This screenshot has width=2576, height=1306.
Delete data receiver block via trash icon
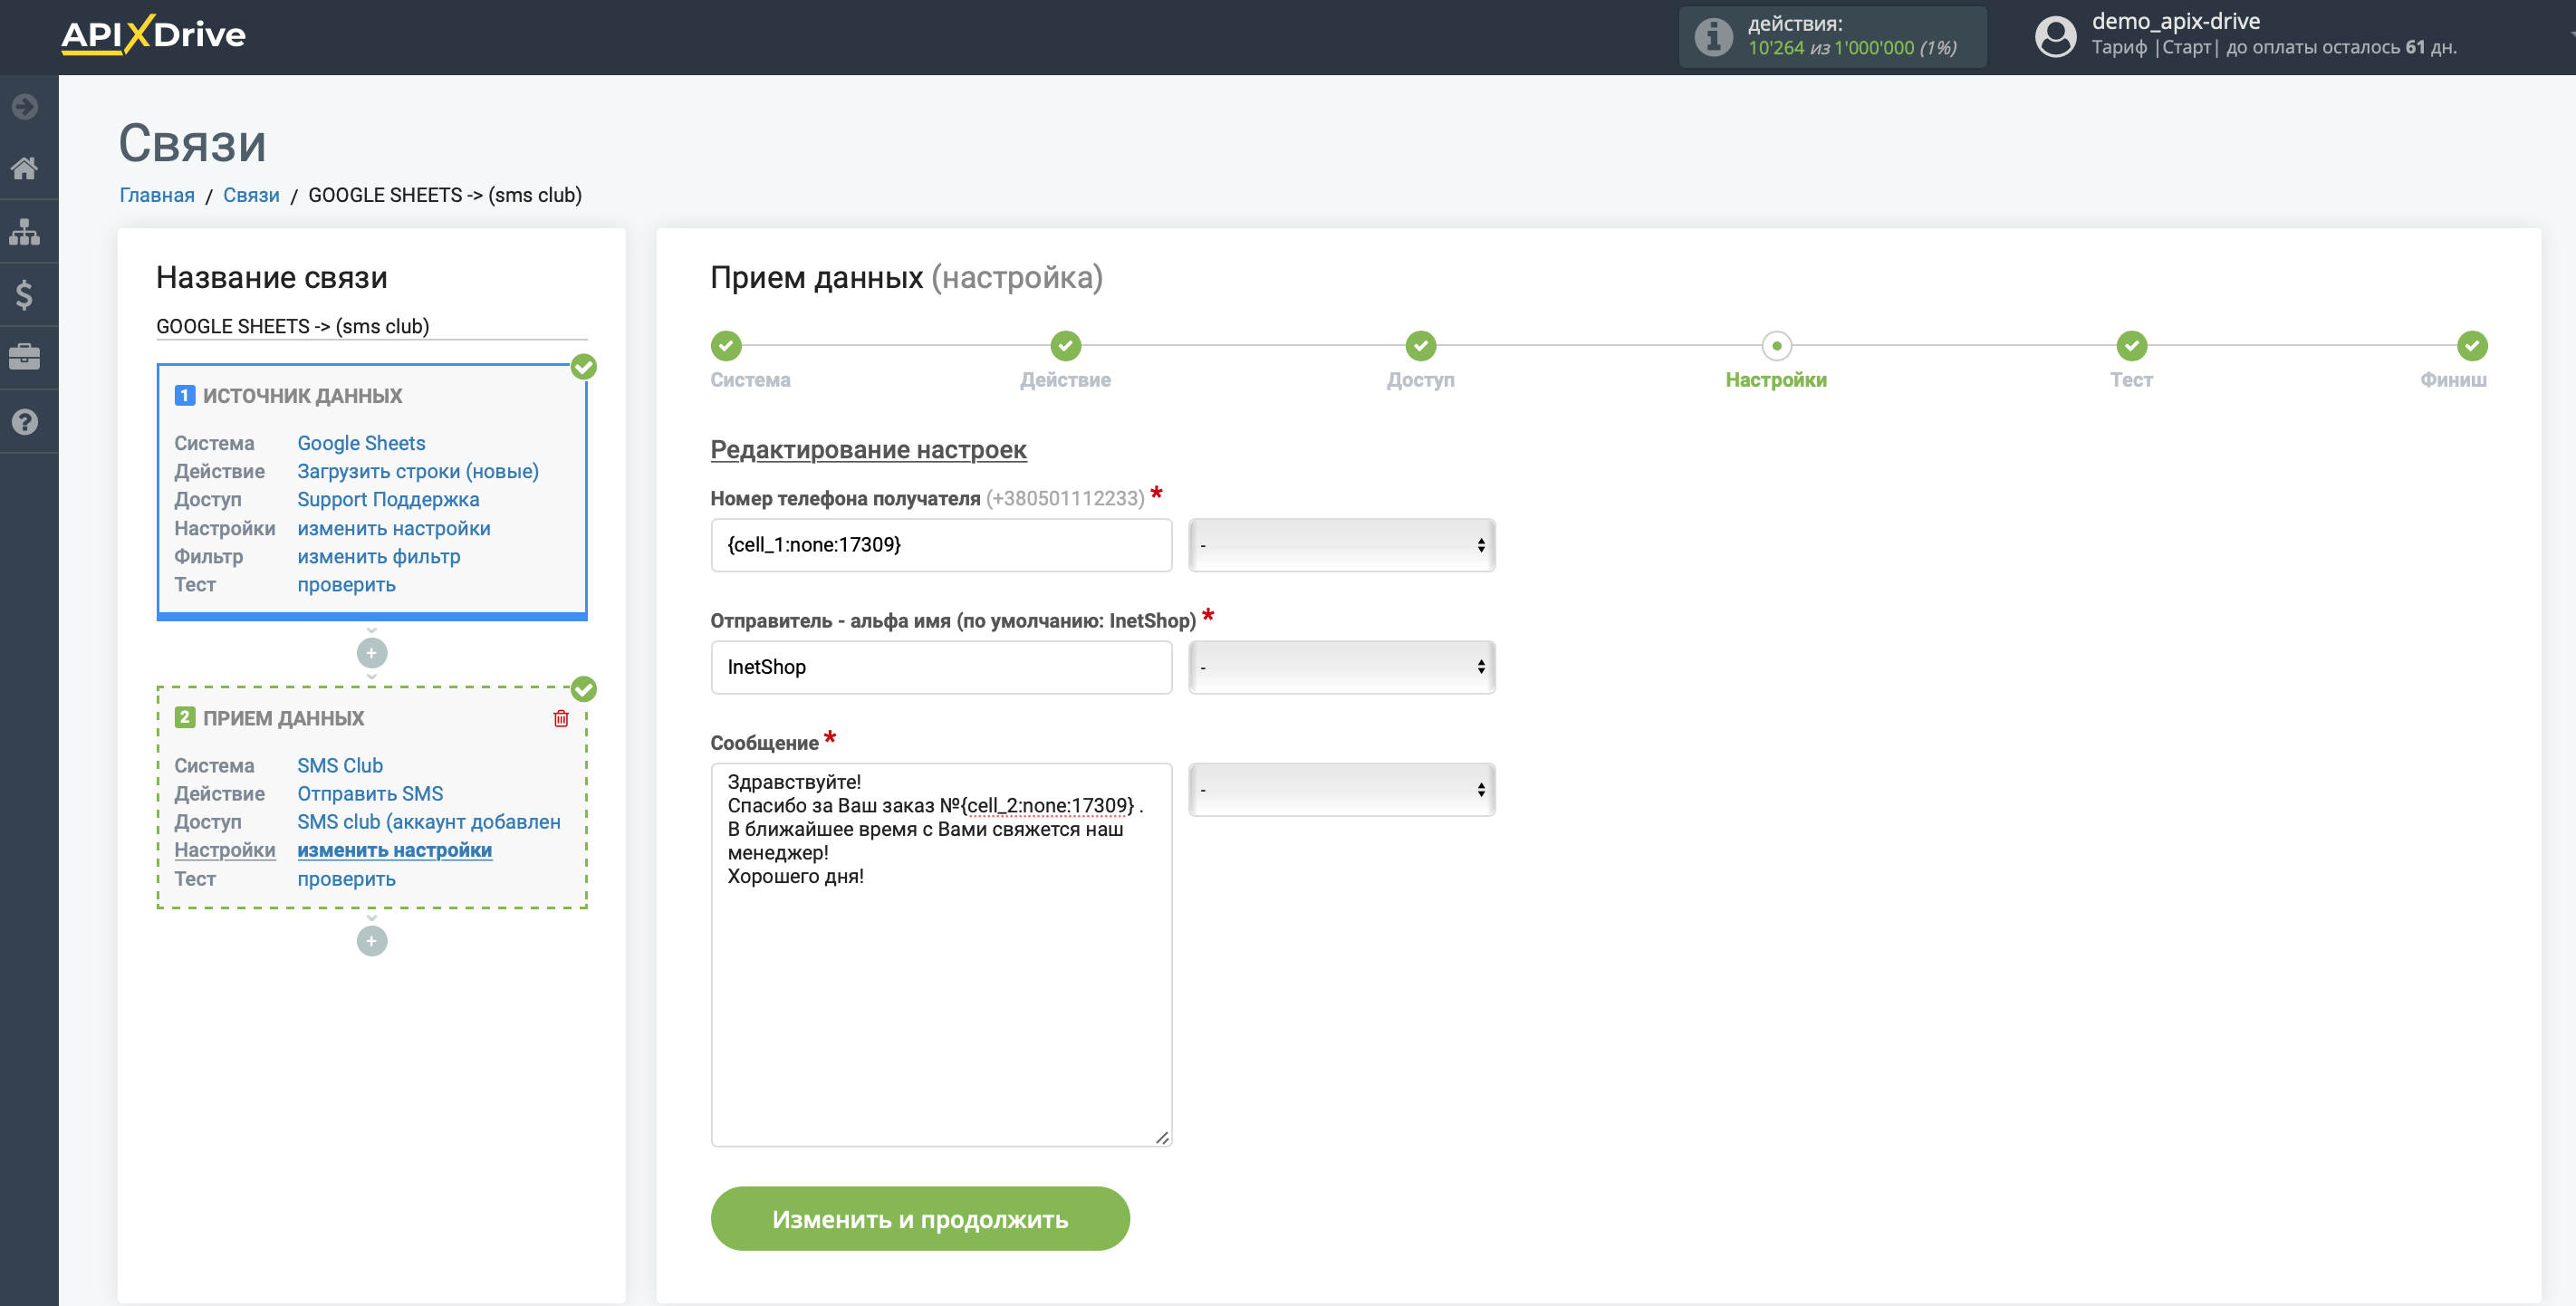[561, 718]
